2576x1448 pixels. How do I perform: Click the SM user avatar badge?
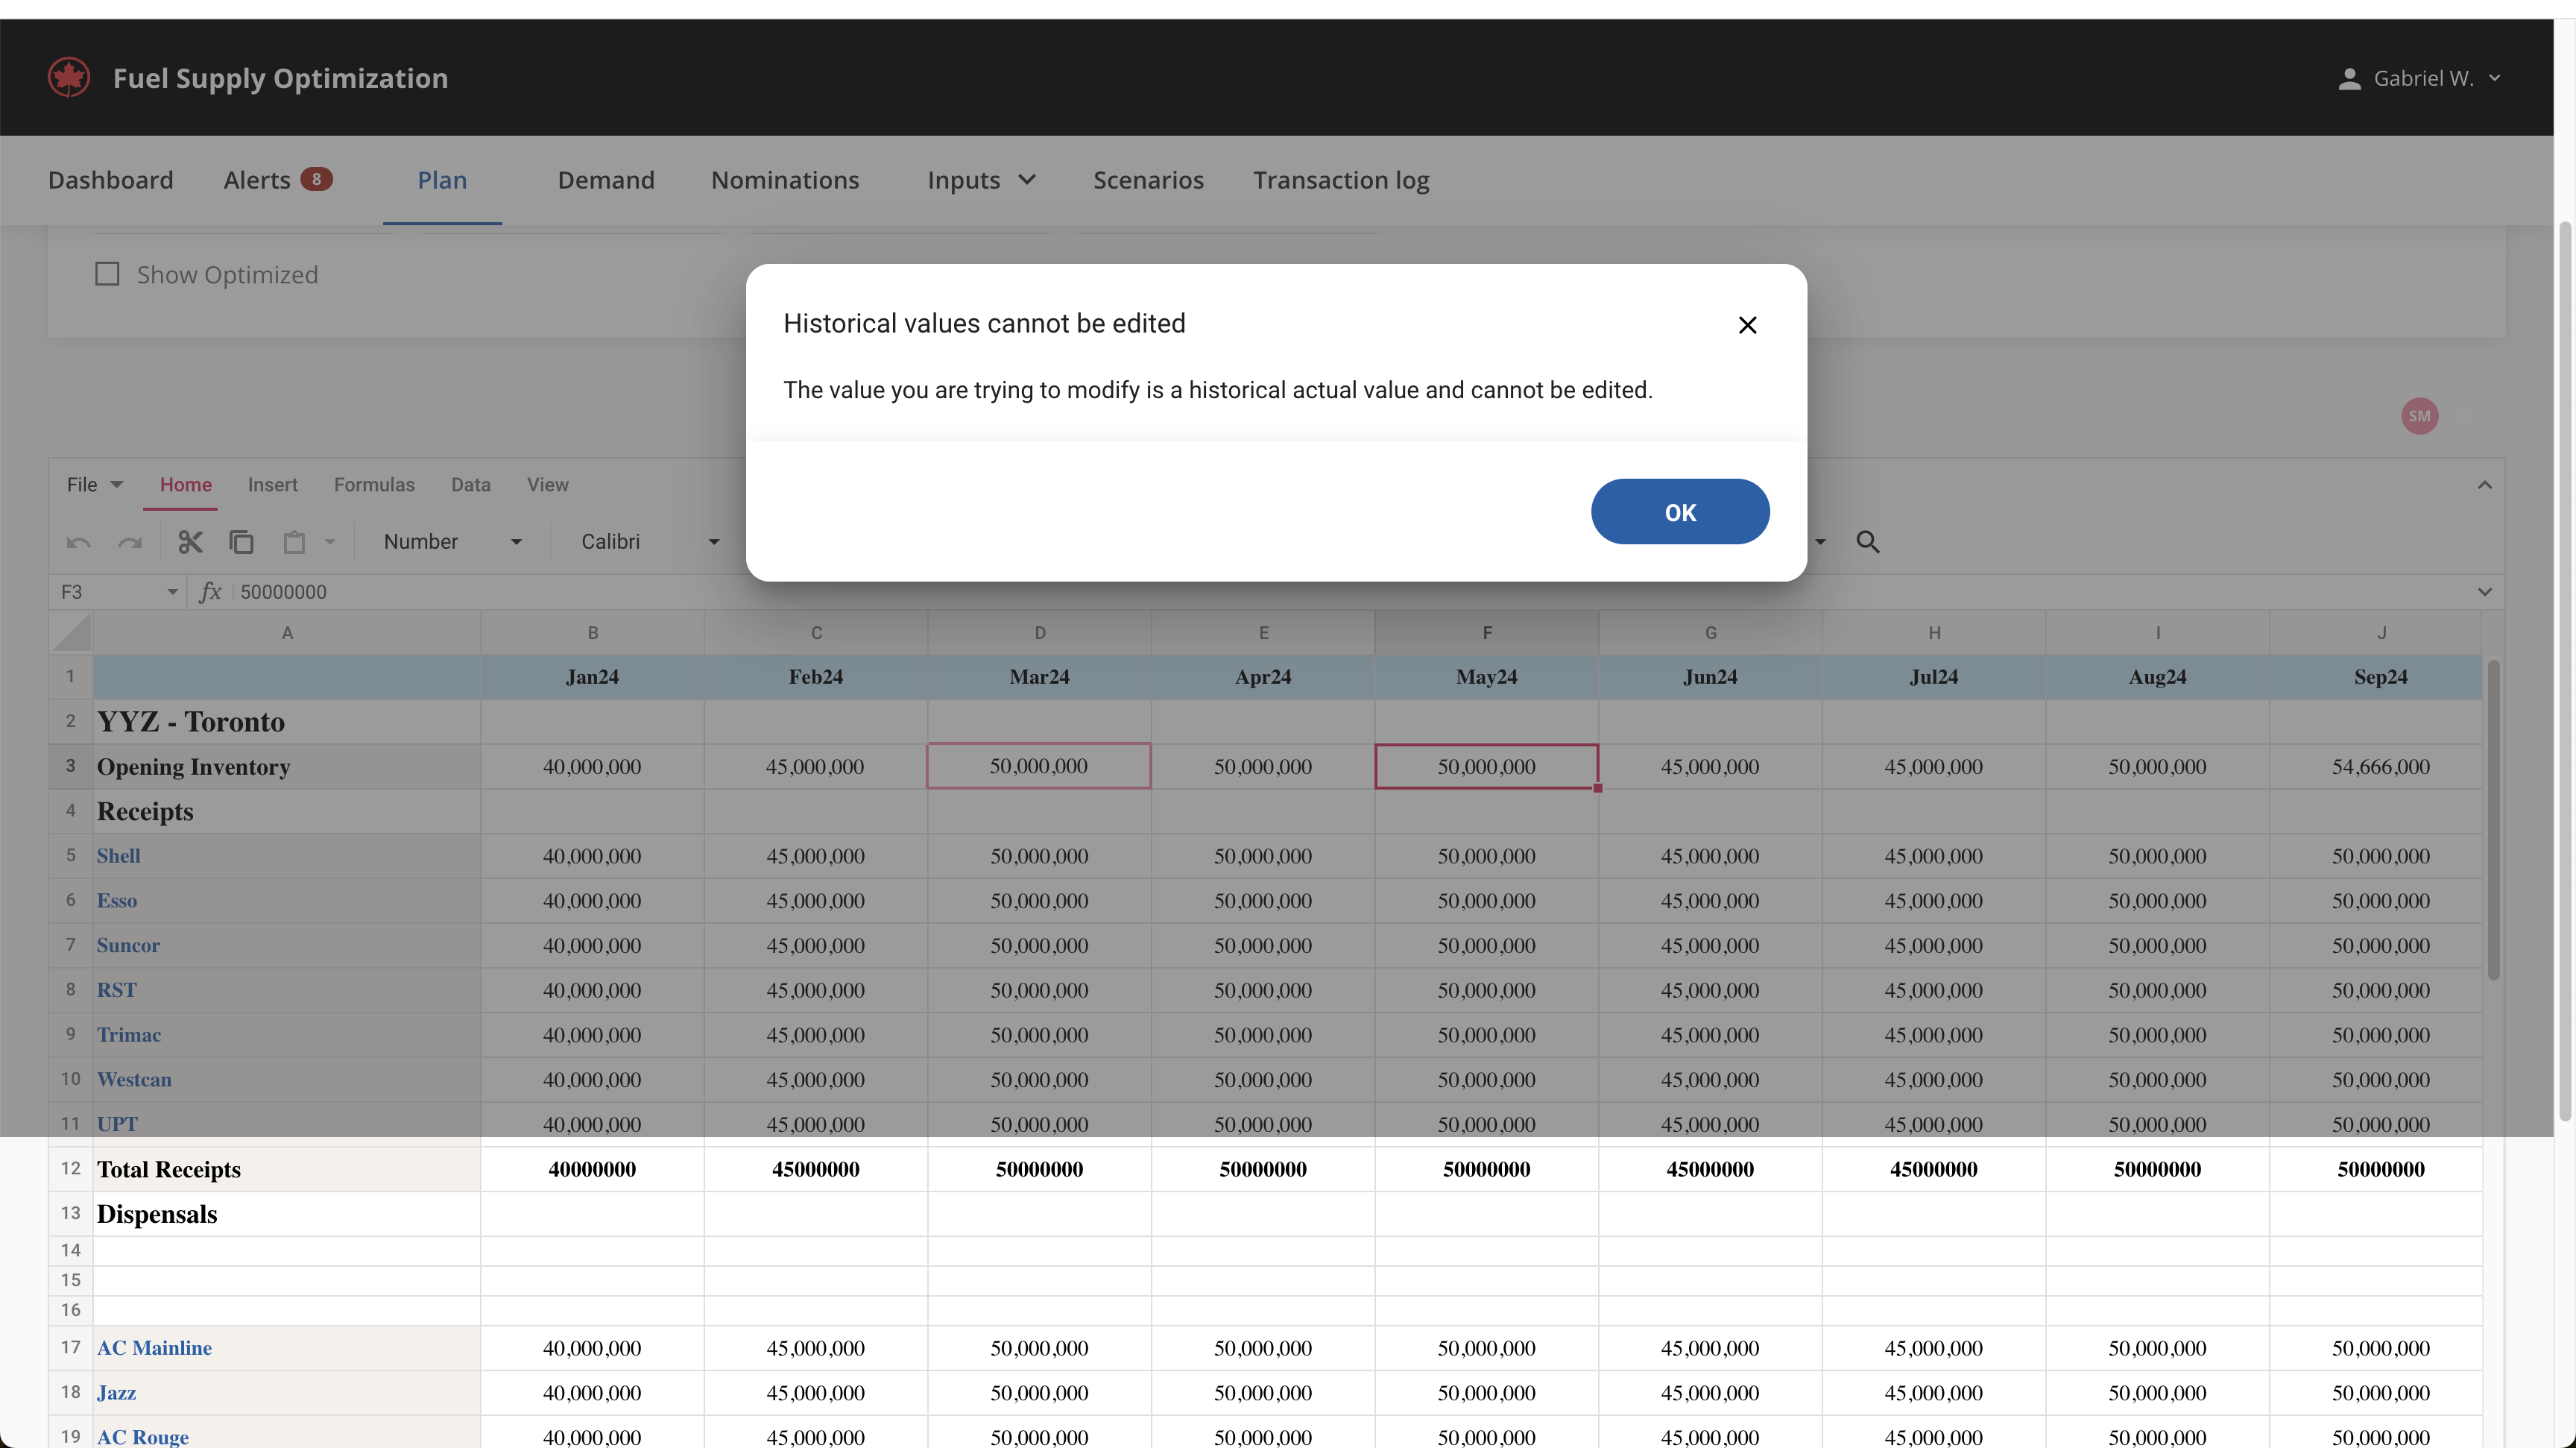[2419, 416]
